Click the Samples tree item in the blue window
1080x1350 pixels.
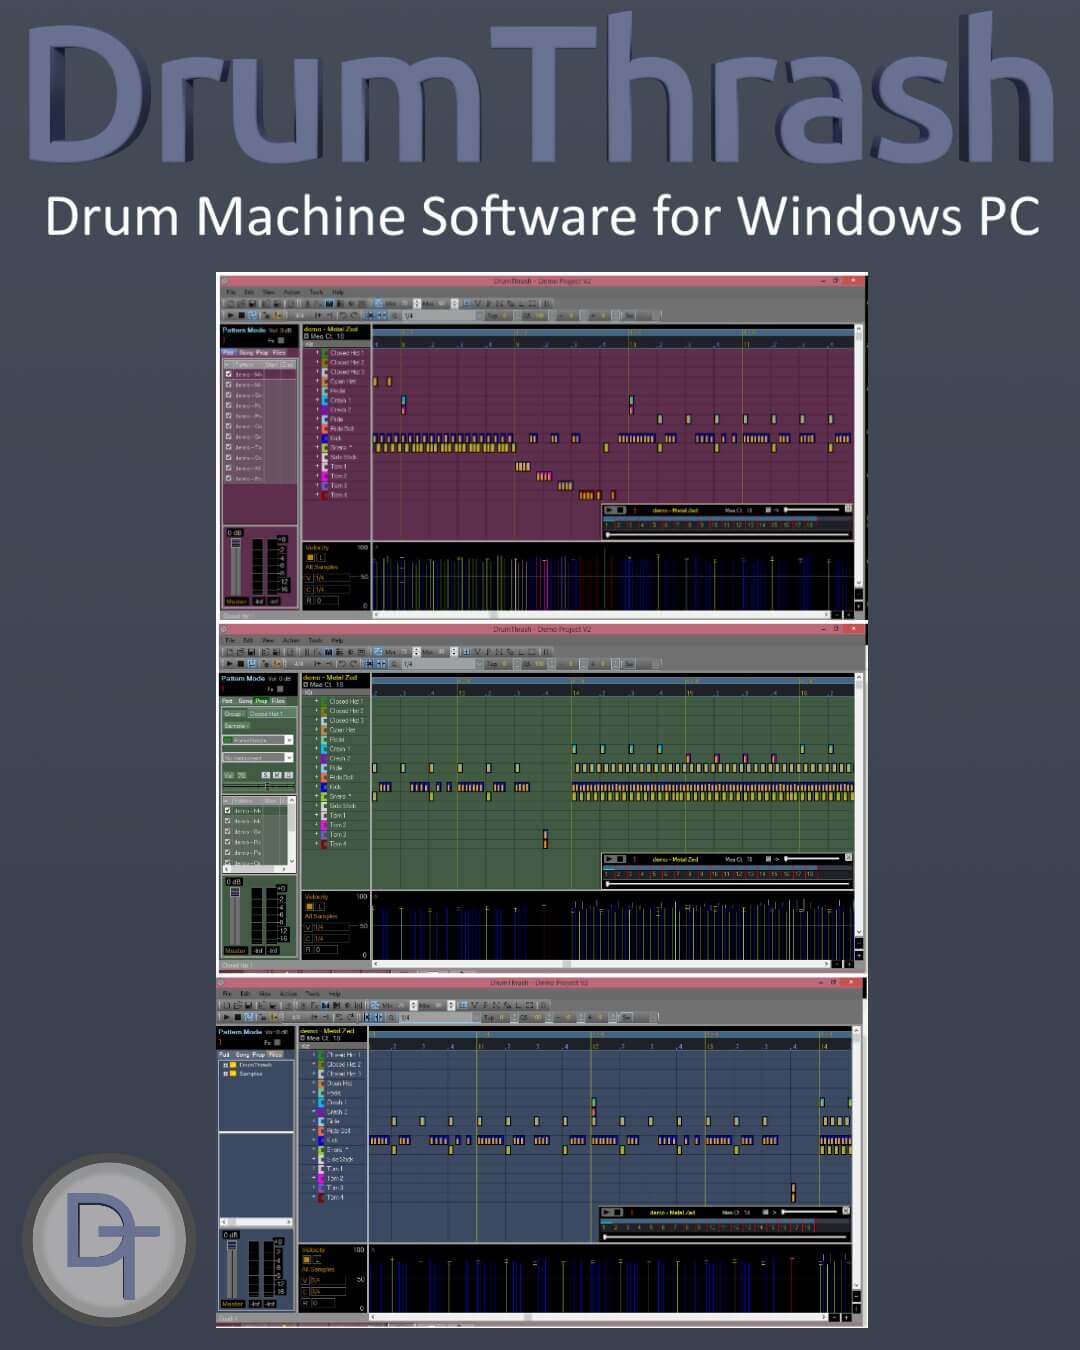[251, 1074]
